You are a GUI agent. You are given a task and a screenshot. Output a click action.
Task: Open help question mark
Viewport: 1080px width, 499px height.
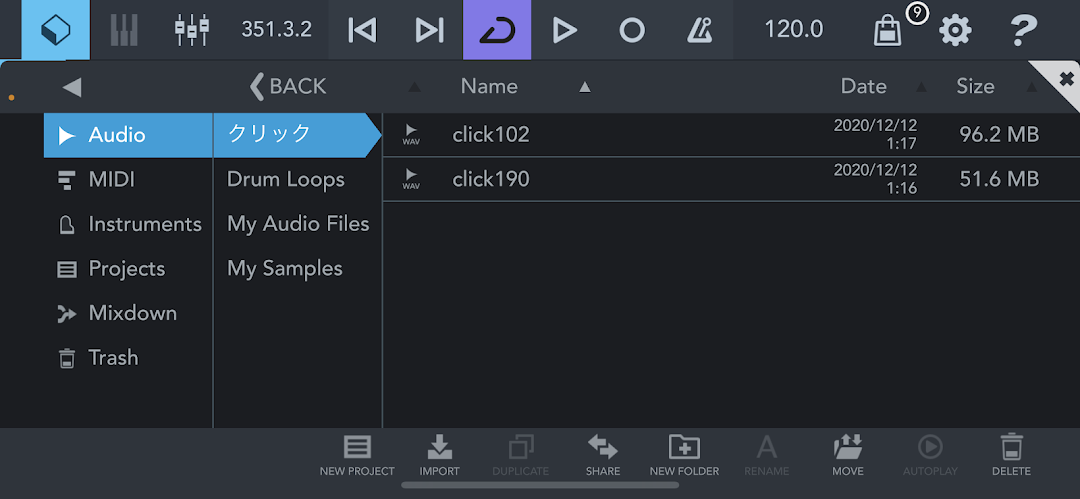pos(1024,30)
